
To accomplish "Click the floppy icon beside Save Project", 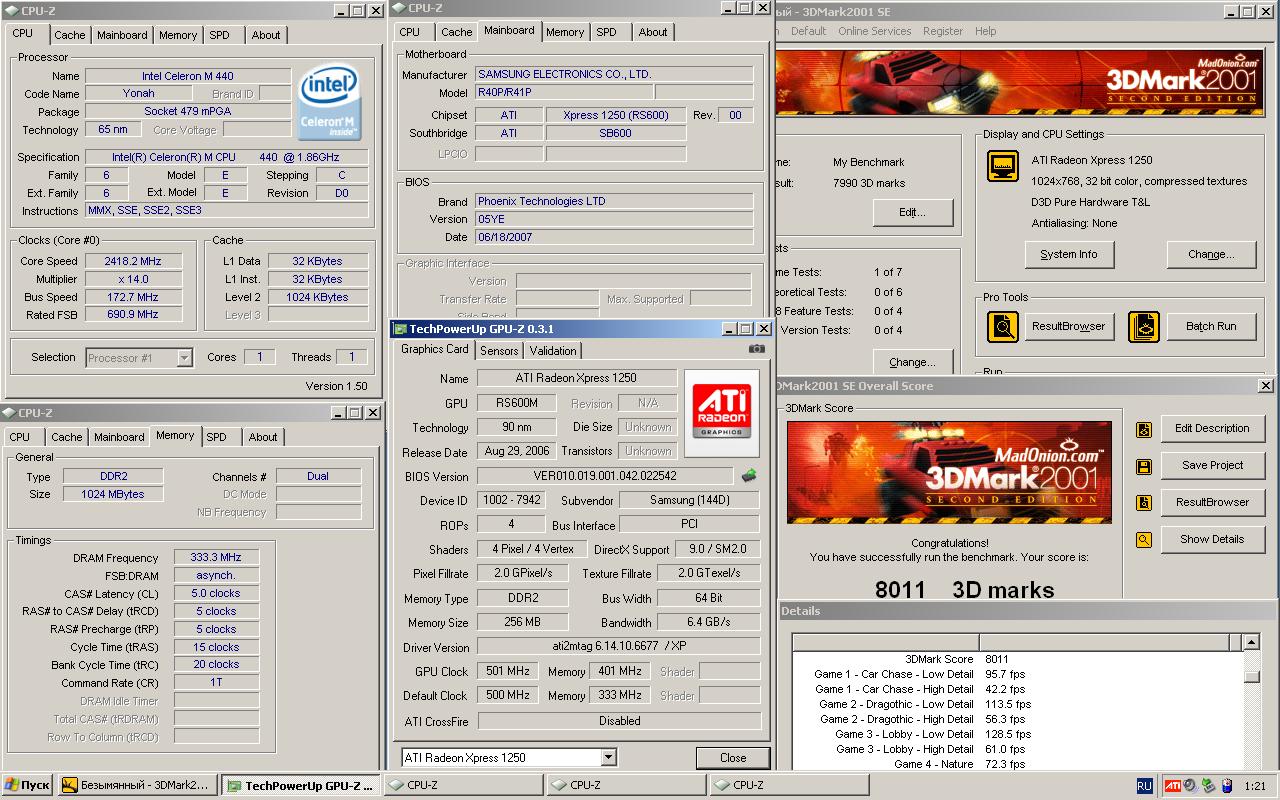I will 1144,466.
